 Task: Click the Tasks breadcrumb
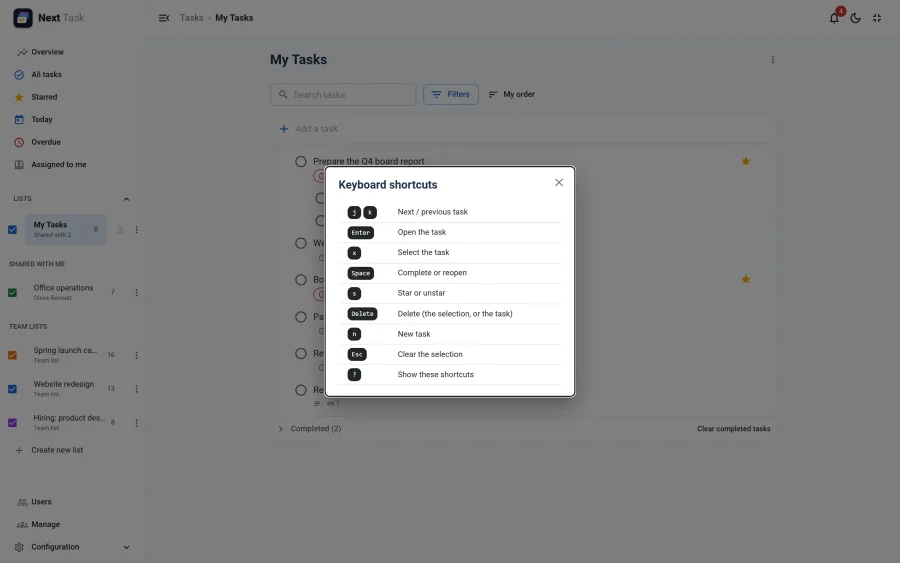coord(191,18)
